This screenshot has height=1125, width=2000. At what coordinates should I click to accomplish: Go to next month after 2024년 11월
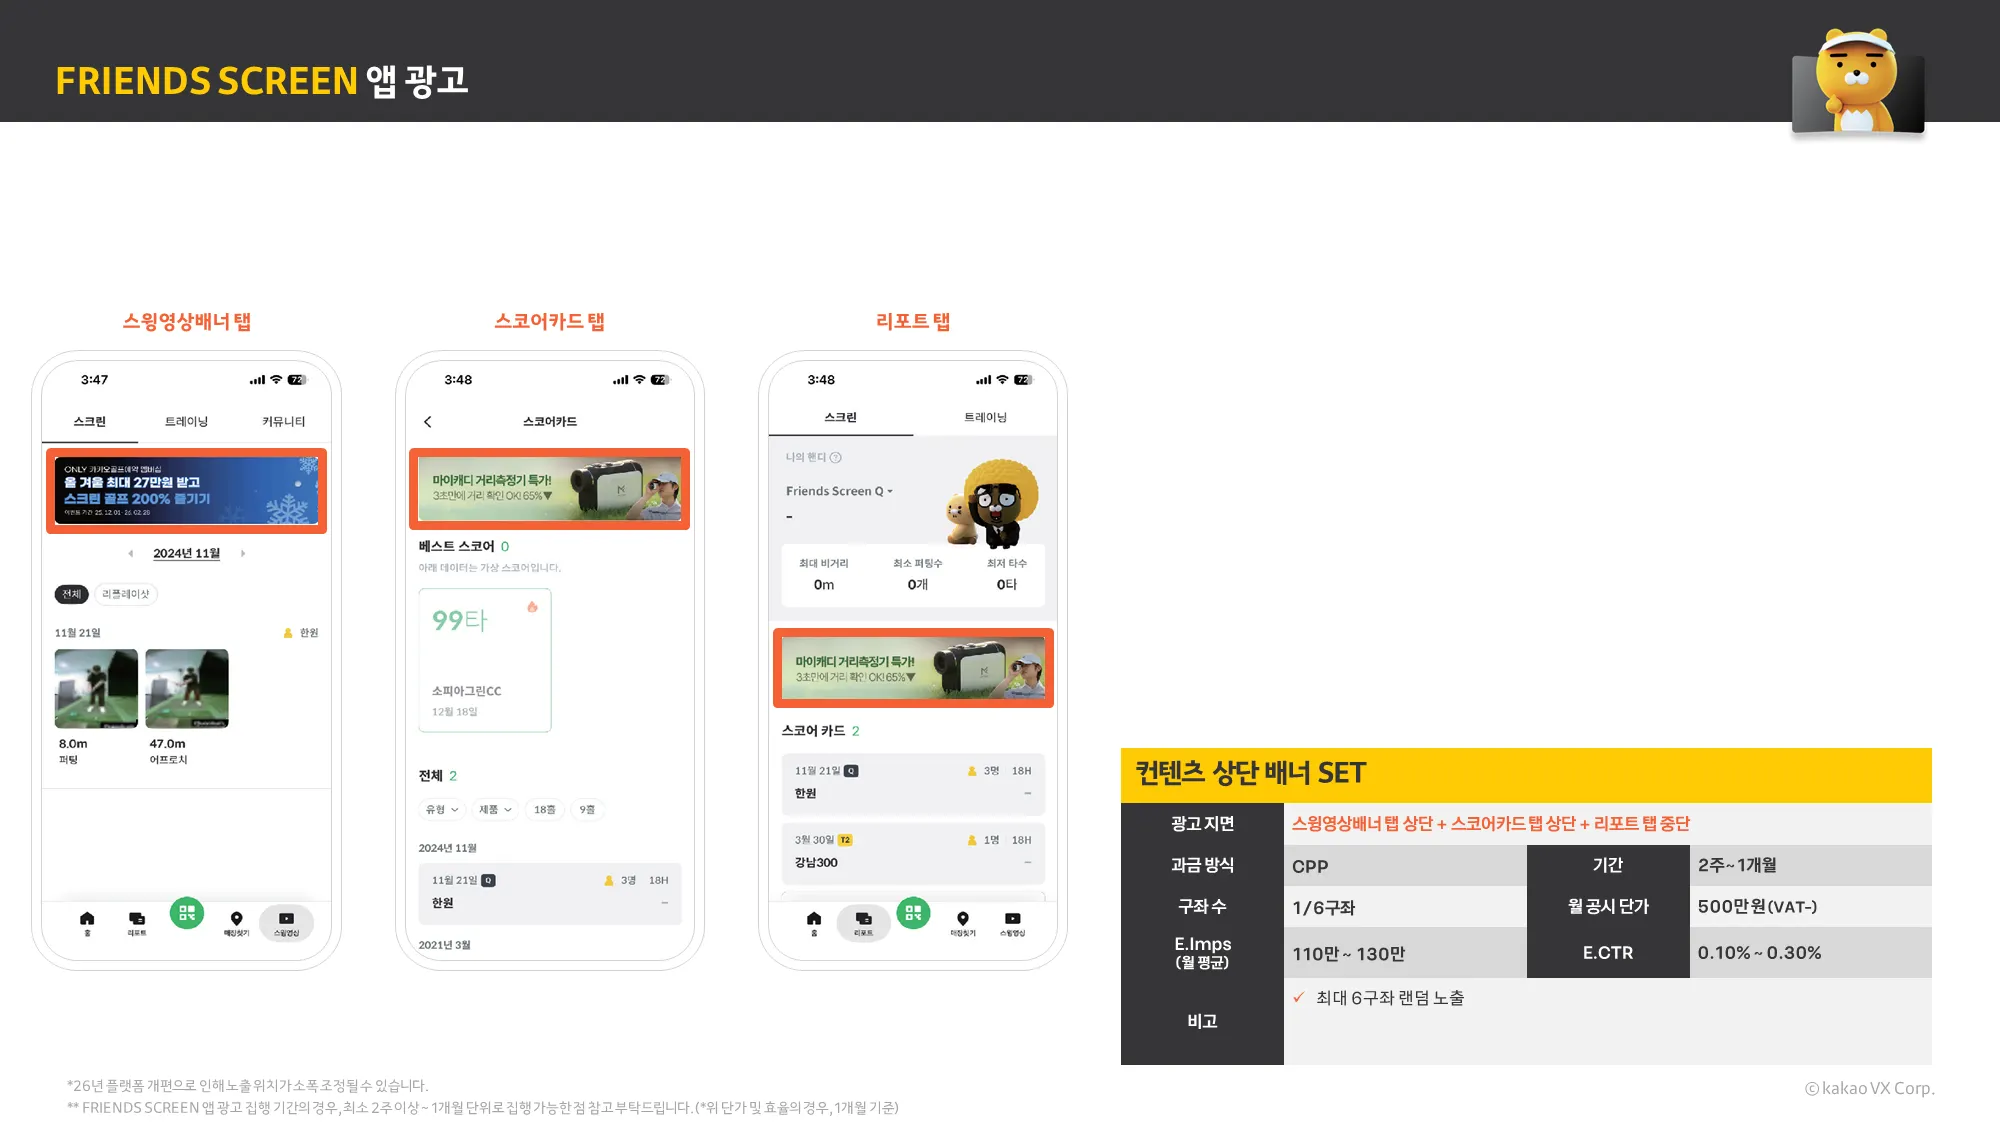[243, 554]
